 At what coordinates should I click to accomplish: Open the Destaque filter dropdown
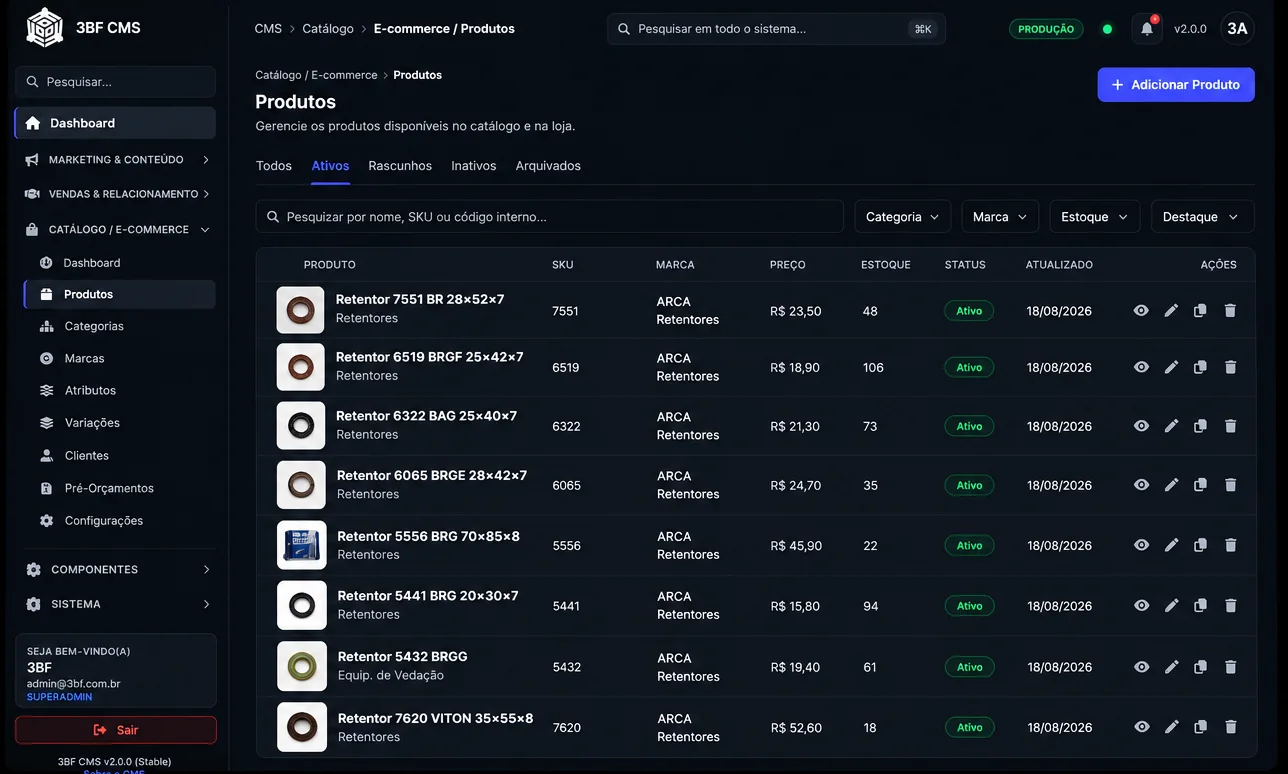point(1202,217)
